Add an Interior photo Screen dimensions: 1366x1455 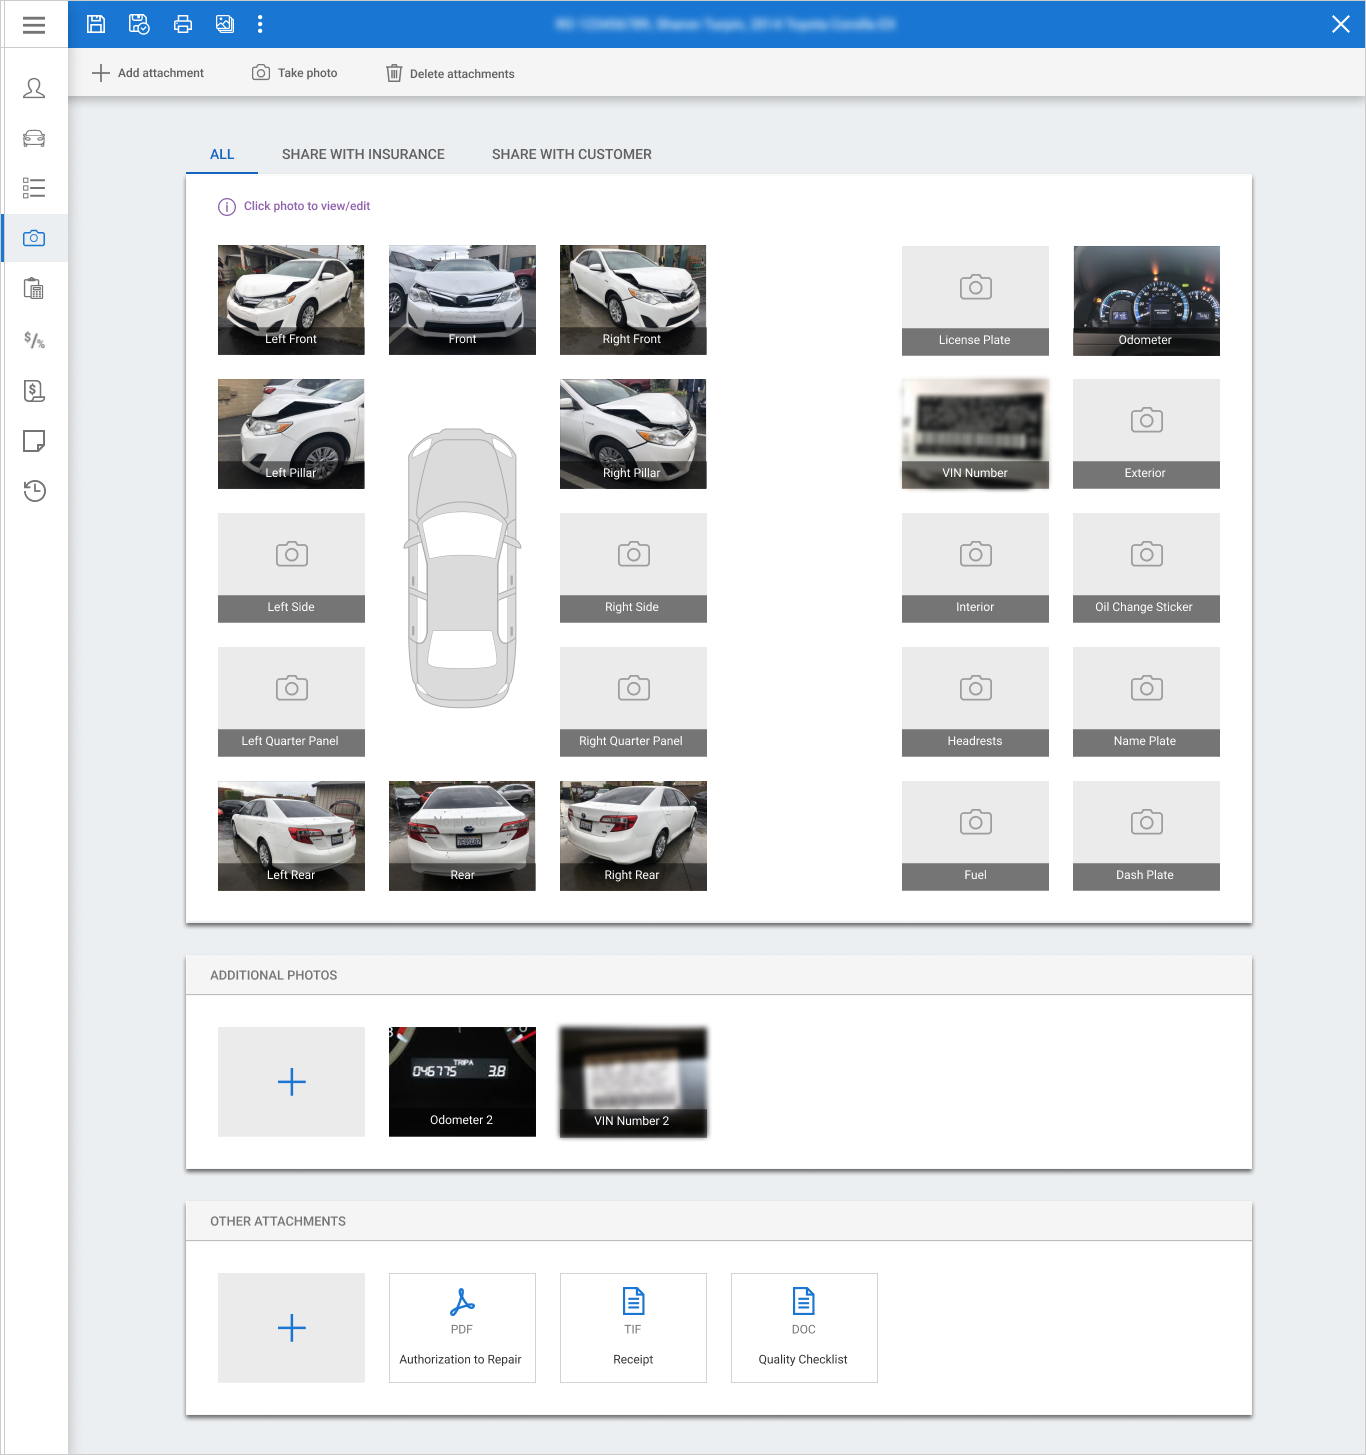pos(975,568)
